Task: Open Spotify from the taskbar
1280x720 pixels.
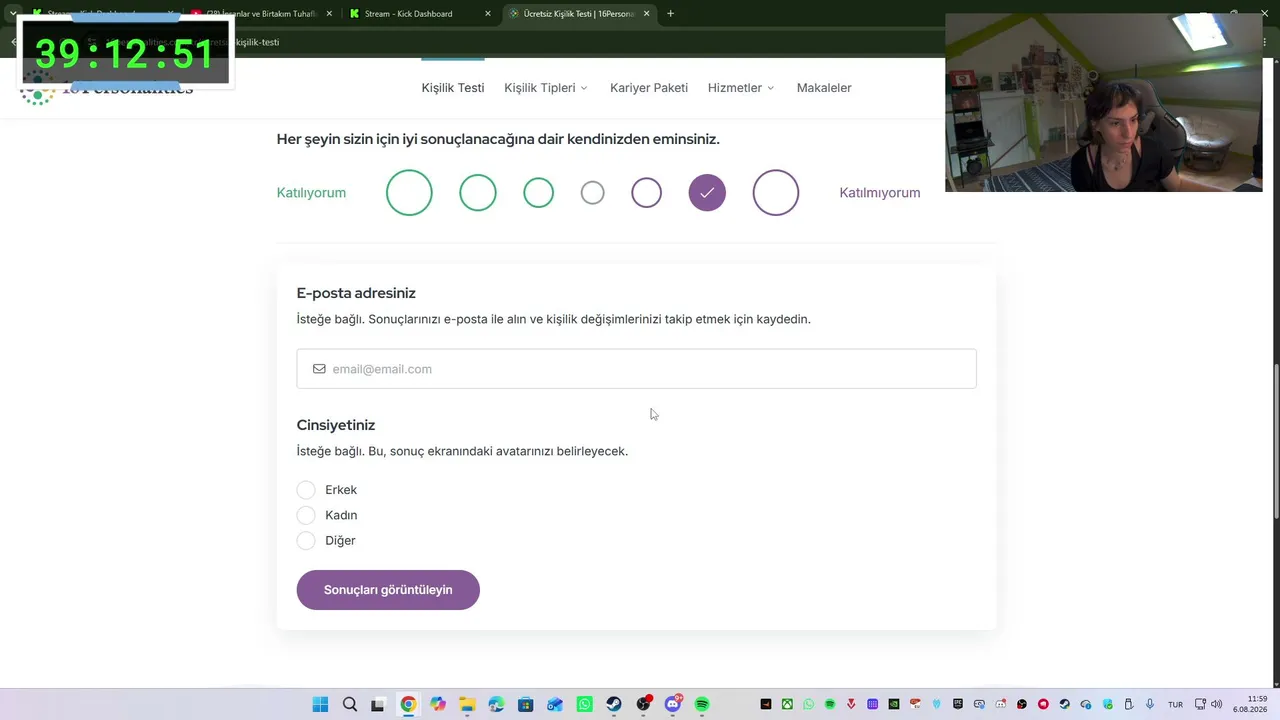Action: coord(702,704)
